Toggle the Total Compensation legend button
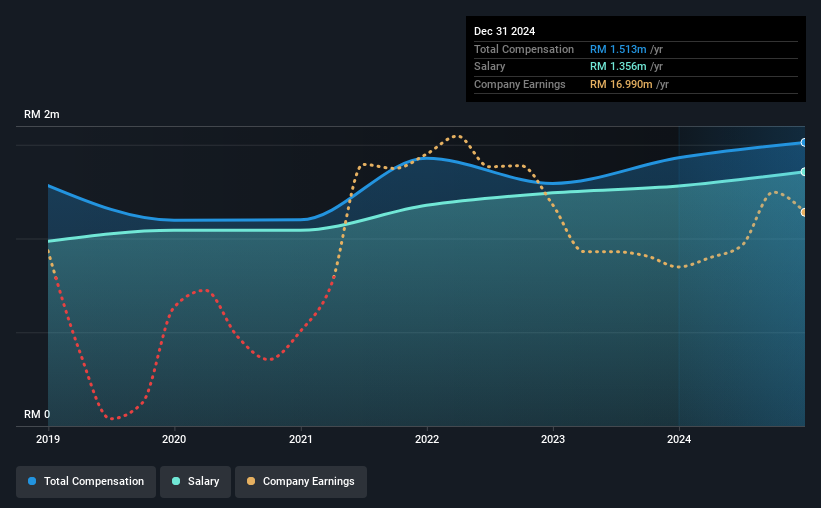Viewport: 821px width, 508px height. point(86,482)
